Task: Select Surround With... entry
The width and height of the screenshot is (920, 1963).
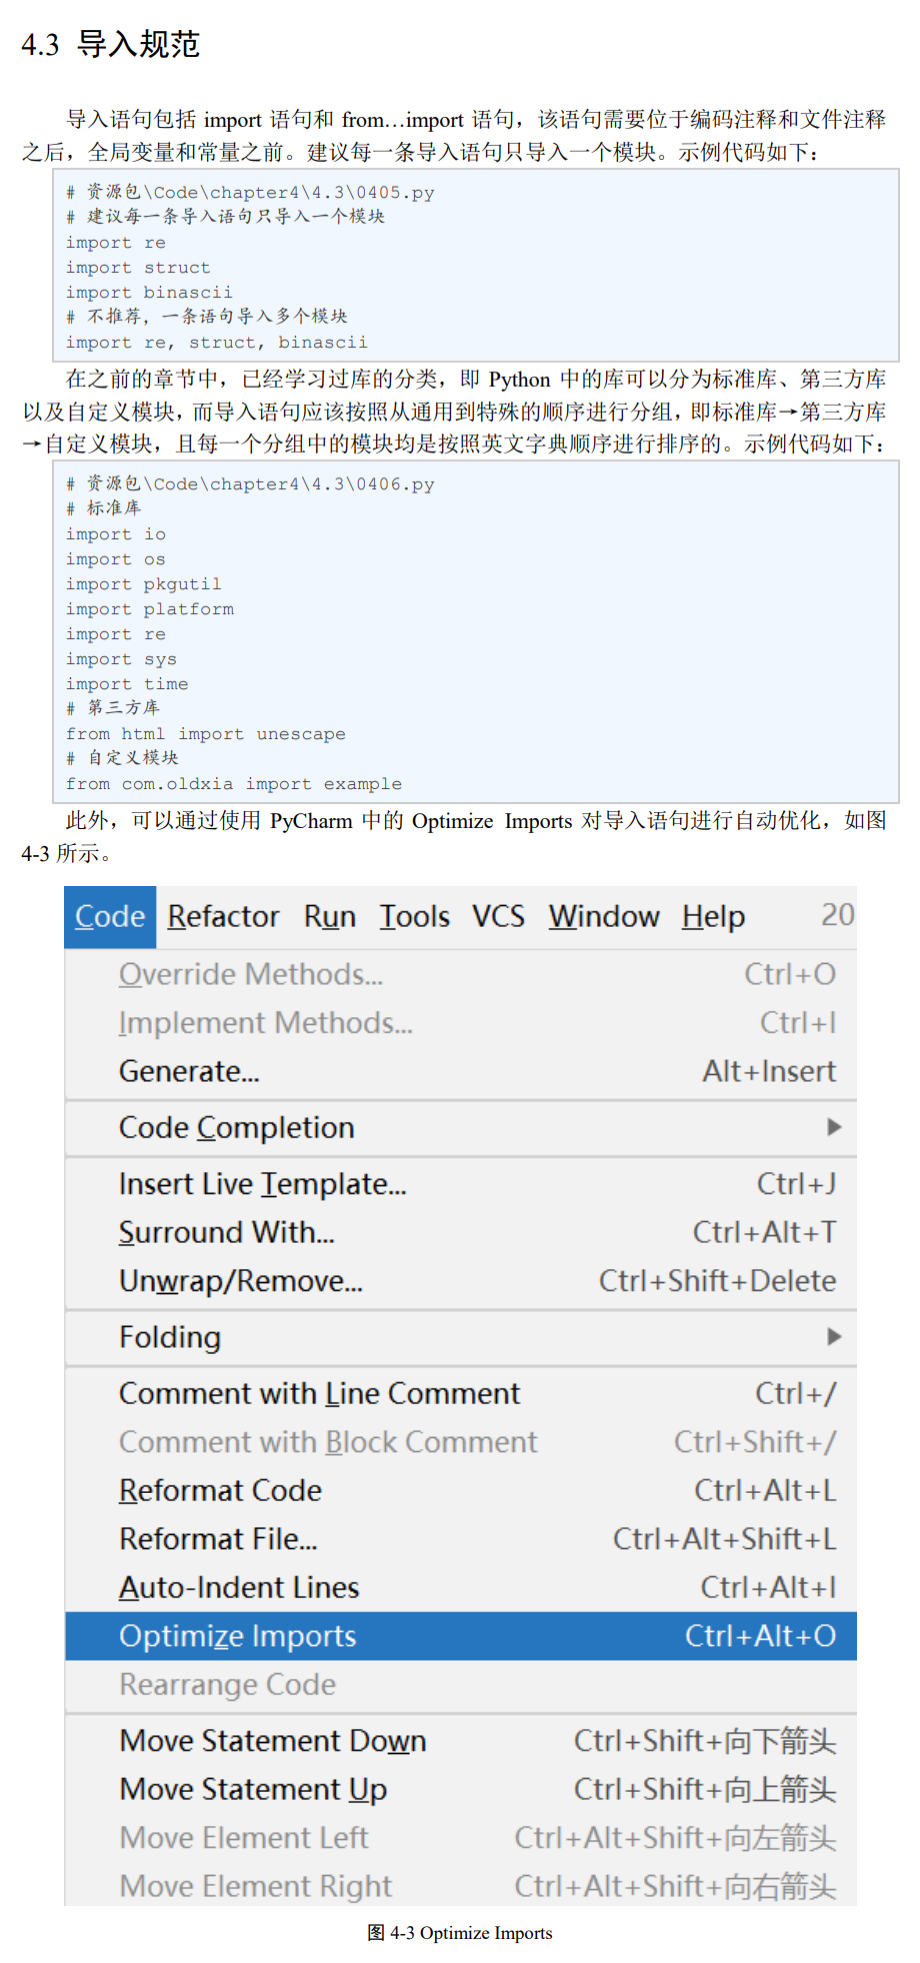Action: coord(461,1232)
